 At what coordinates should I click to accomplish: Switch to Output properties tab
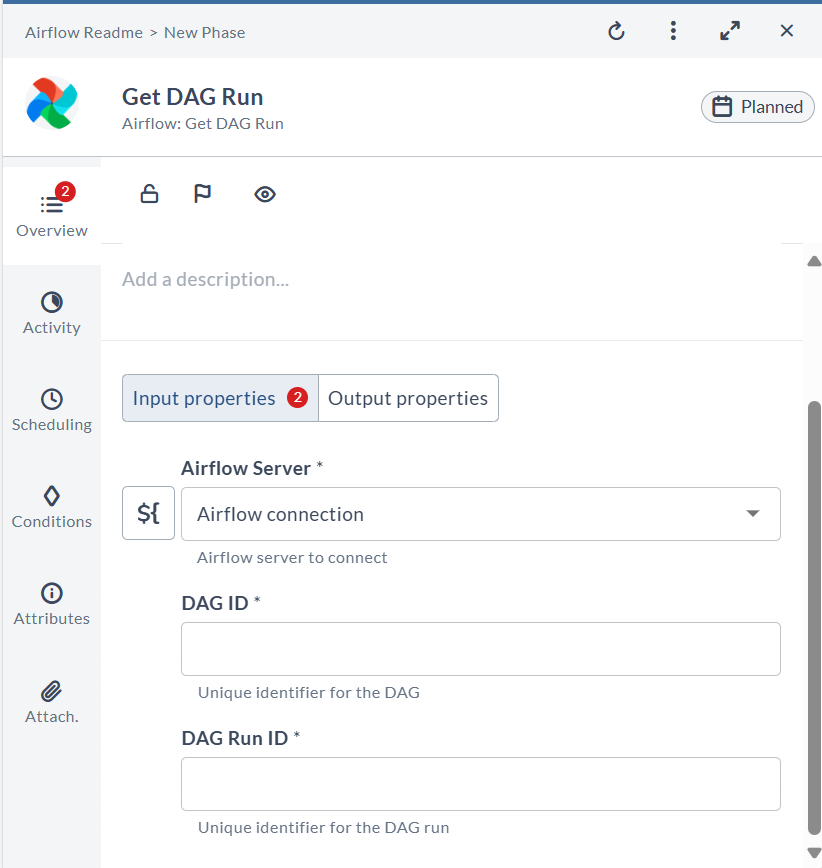coord(408,398)
